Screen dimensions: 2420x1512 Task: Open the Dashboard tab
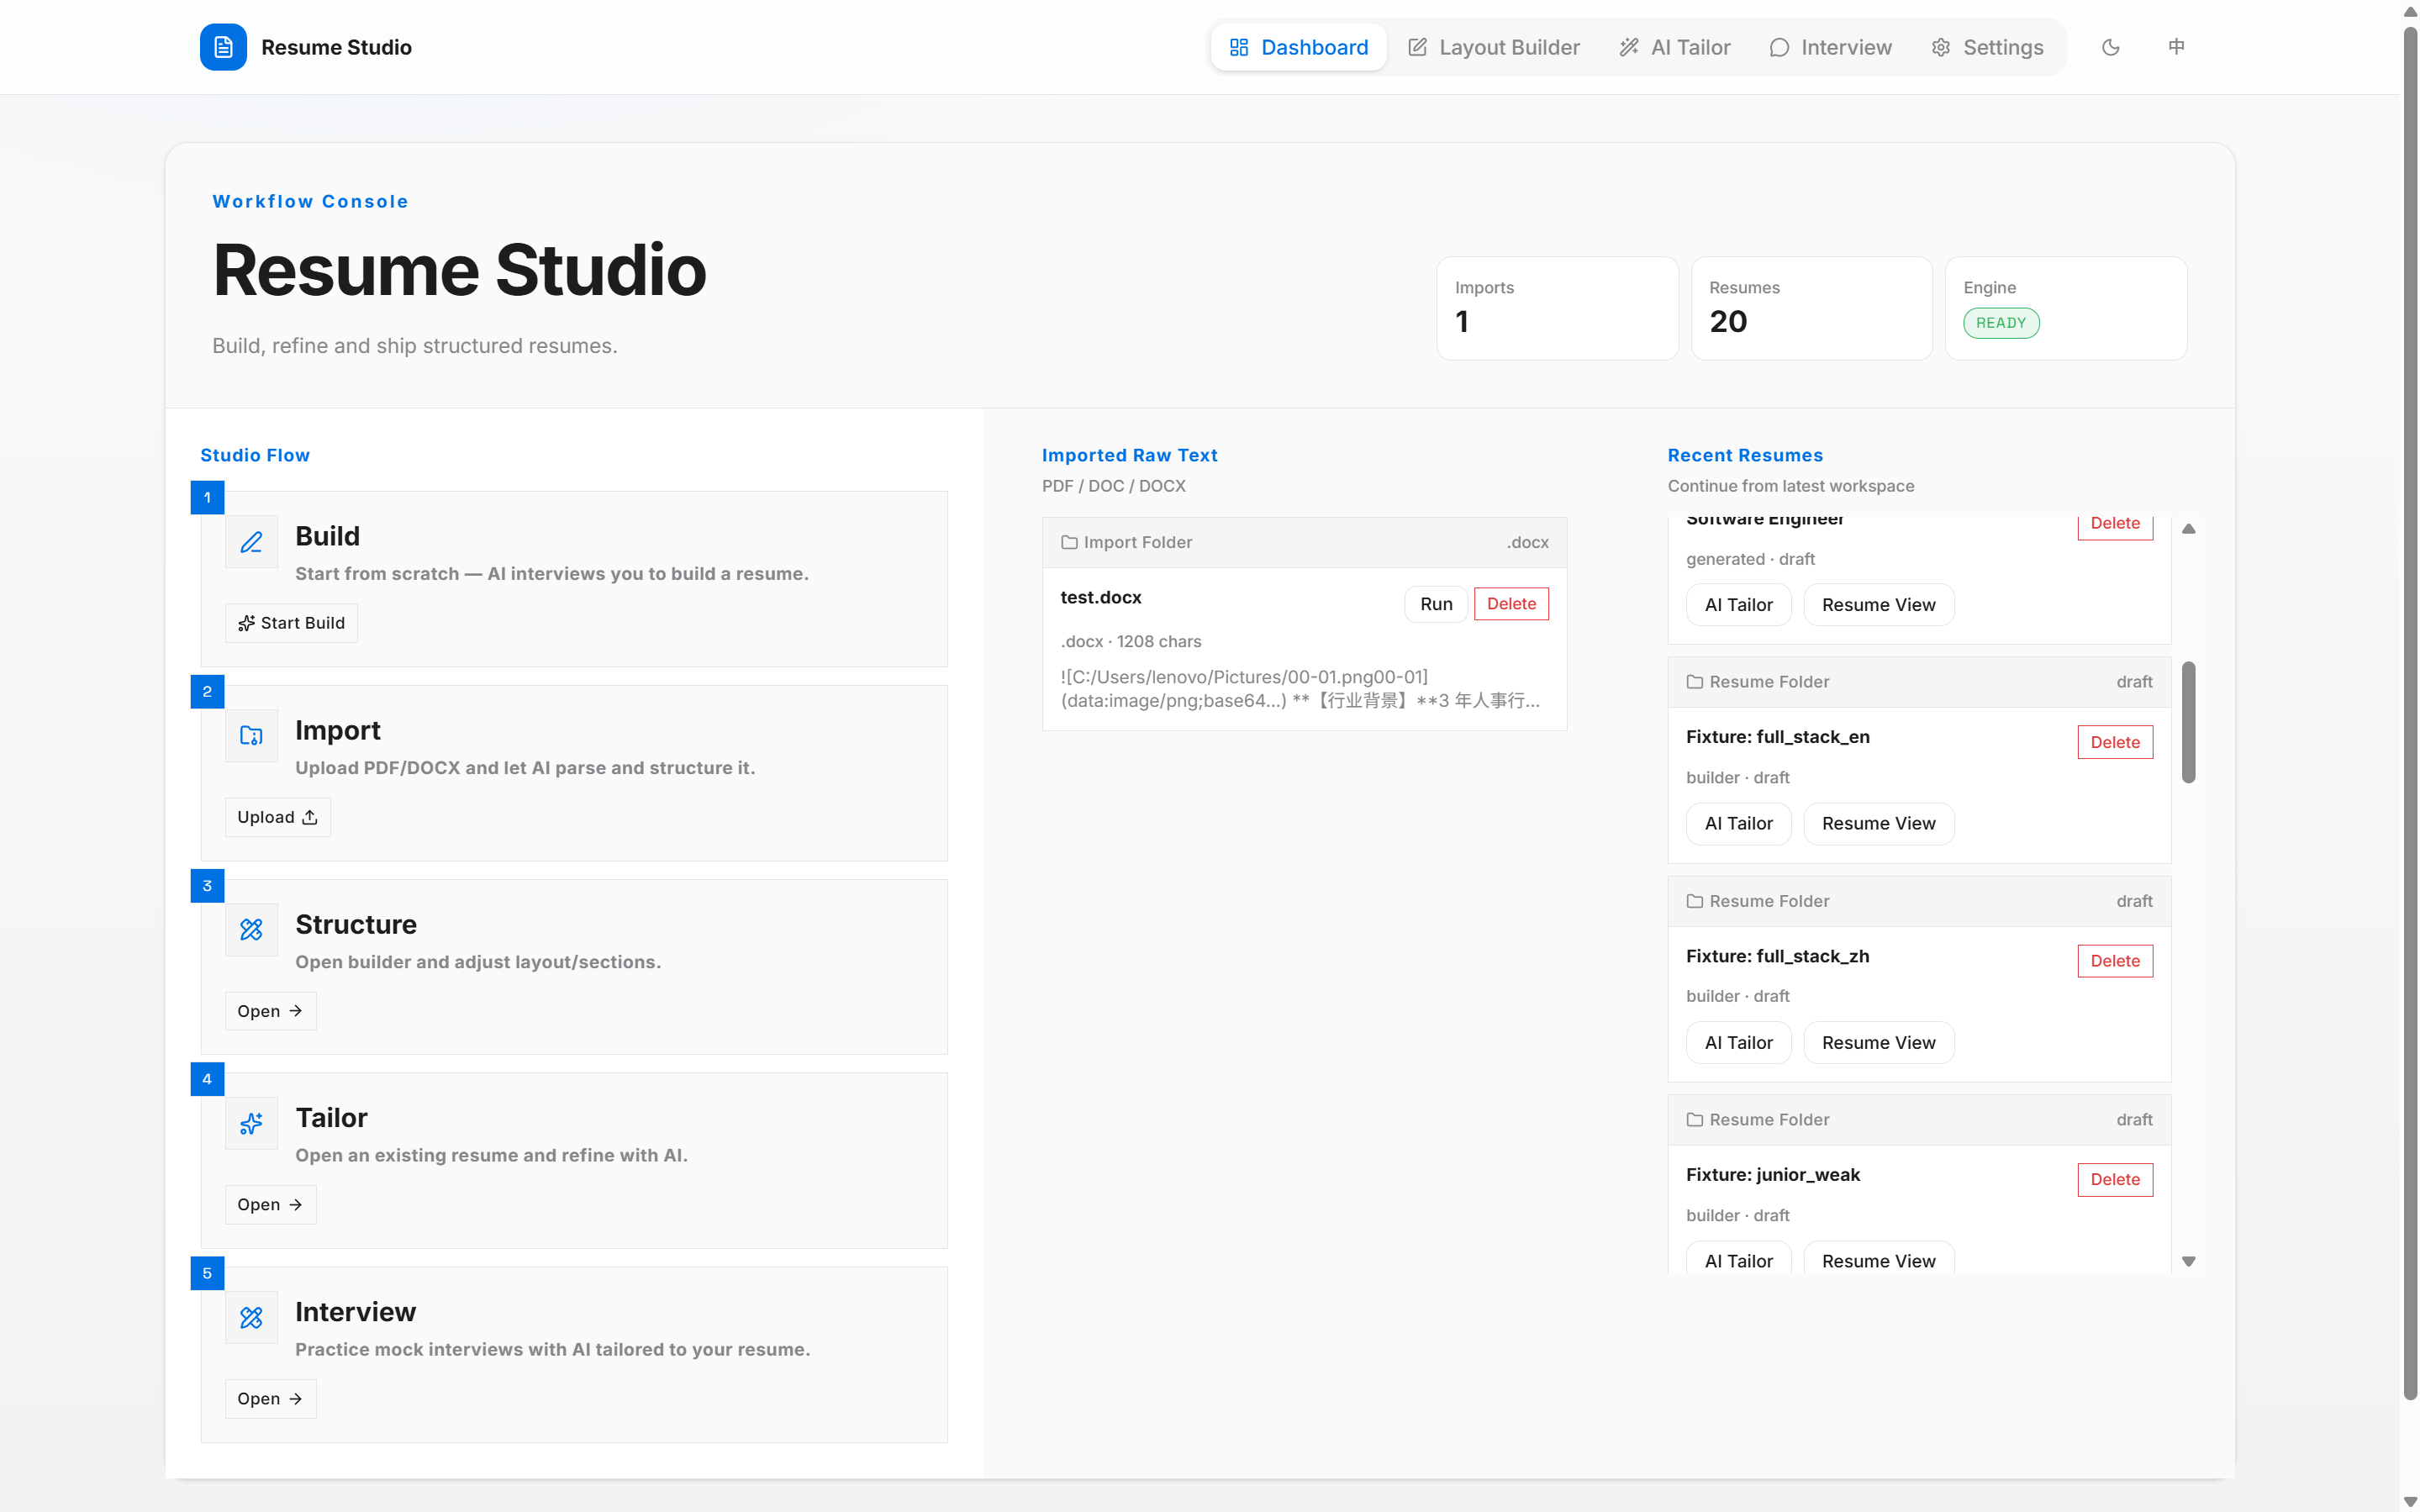[1298, 47]
